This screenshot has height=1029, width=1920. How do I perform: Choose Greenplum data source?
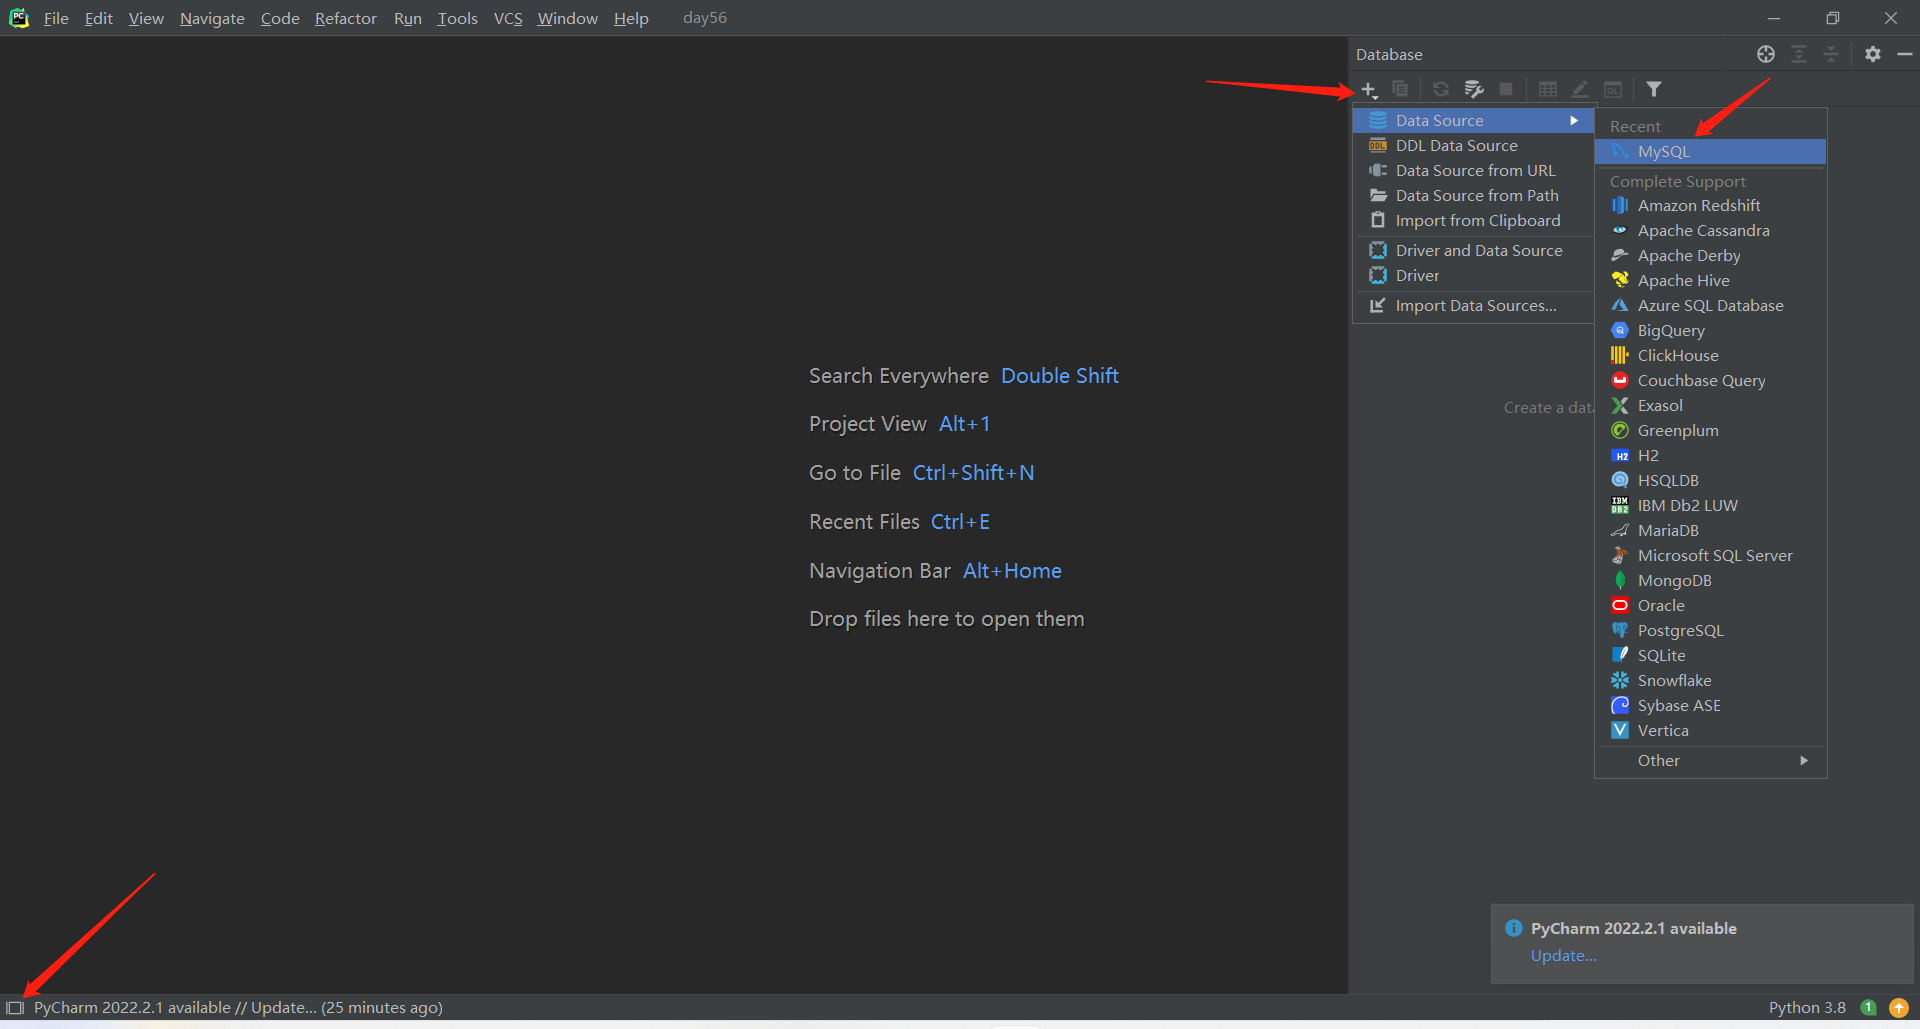tap(1710, 430)
